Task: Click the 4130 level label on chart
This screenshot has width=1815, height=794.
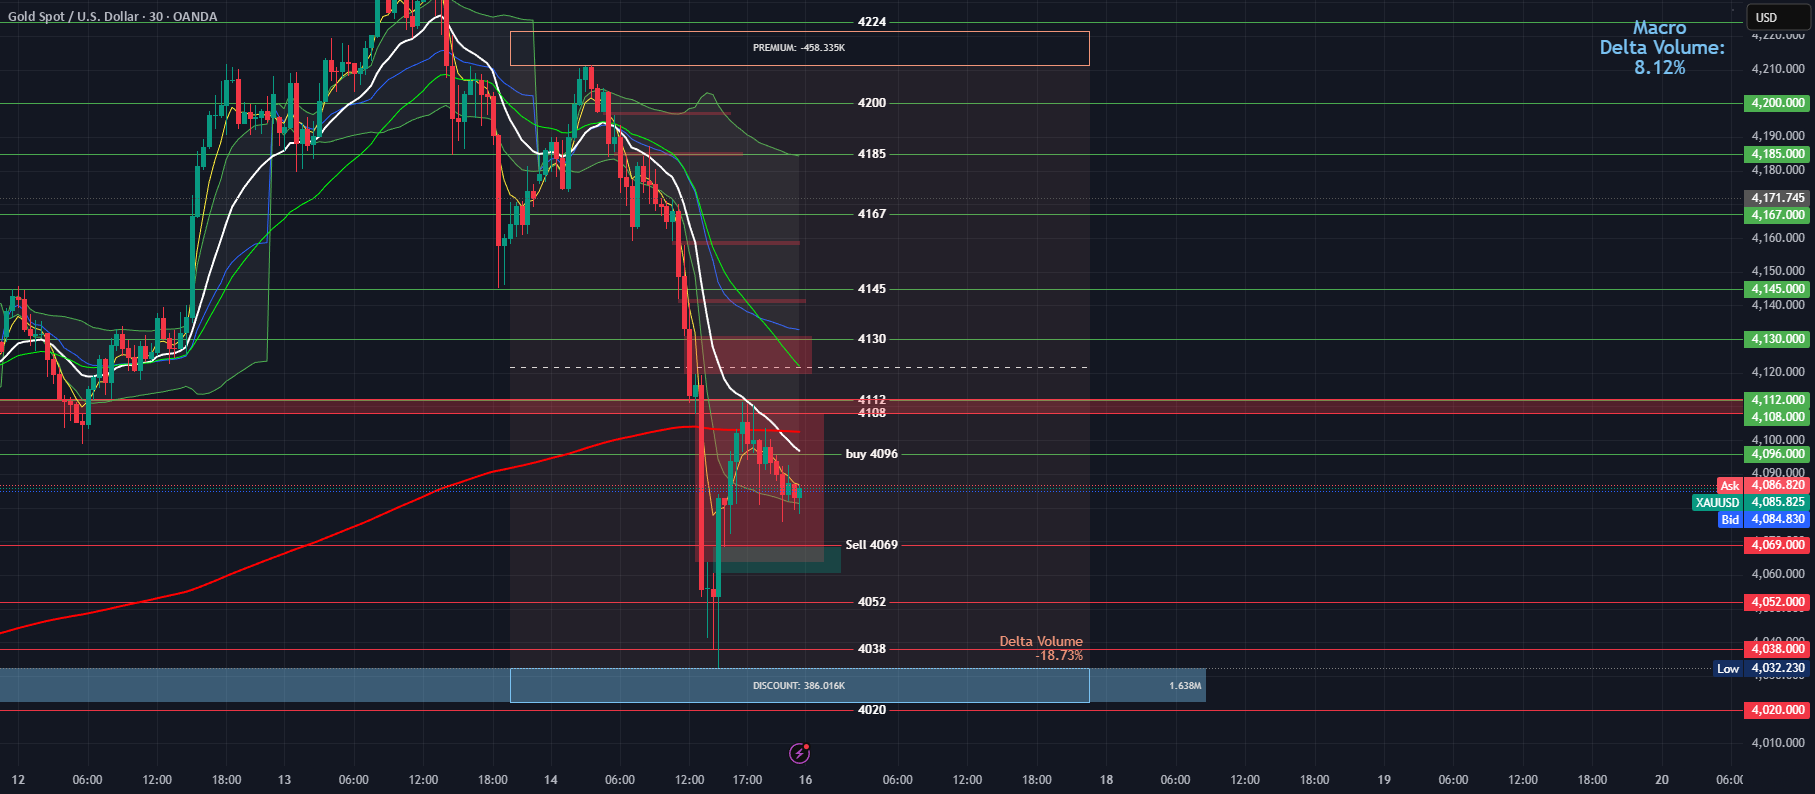Action: coord(872,339)
